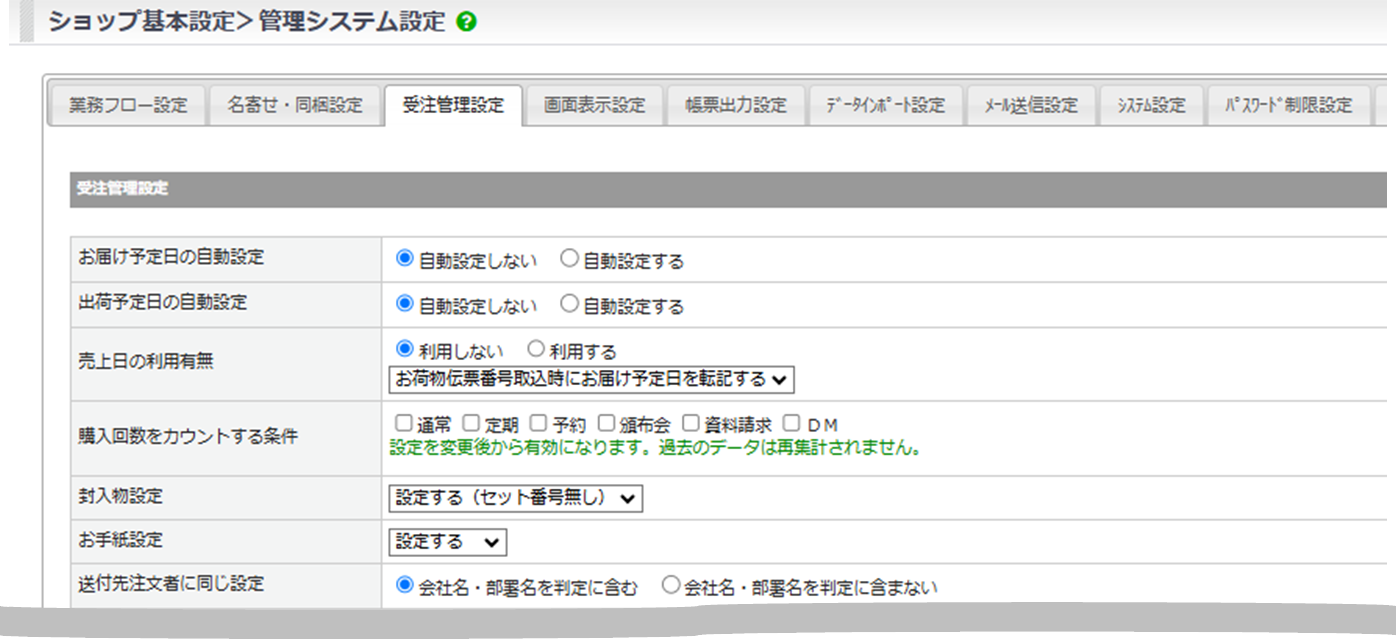Open the システム設定 tab
The image size is (1396, 639).
click(x=1151, y=105)
